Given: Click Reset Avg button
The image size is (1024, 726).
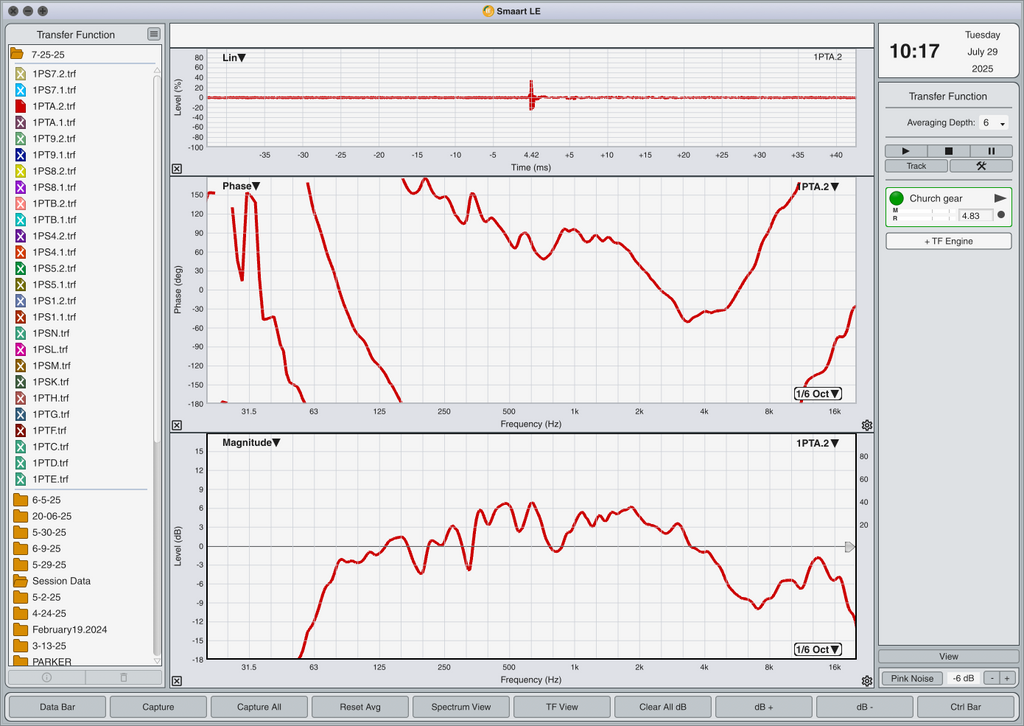Looking at the screenshot, I should 360,706.
